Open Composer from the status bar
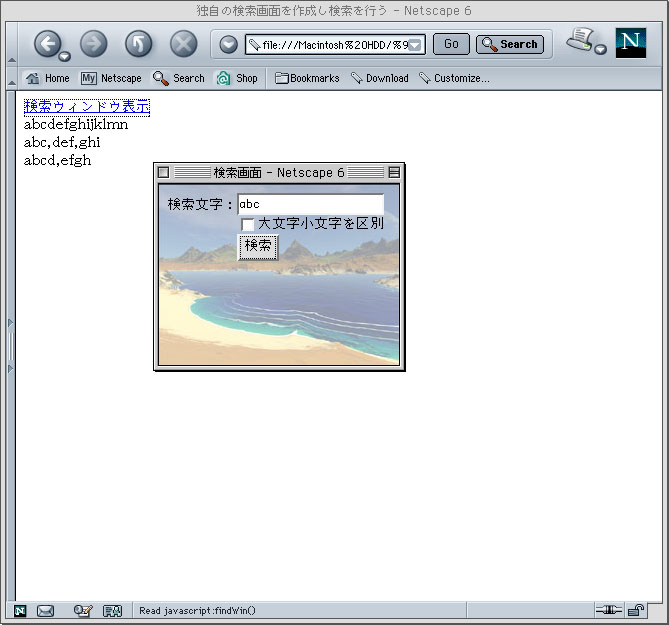Screen dimensions: 669x625 (83, 611)
